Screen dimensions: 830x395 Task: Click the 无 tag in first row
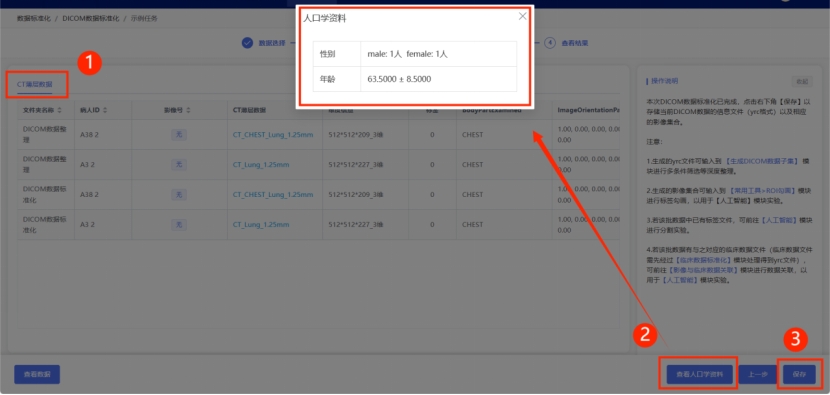pos(179,135)
